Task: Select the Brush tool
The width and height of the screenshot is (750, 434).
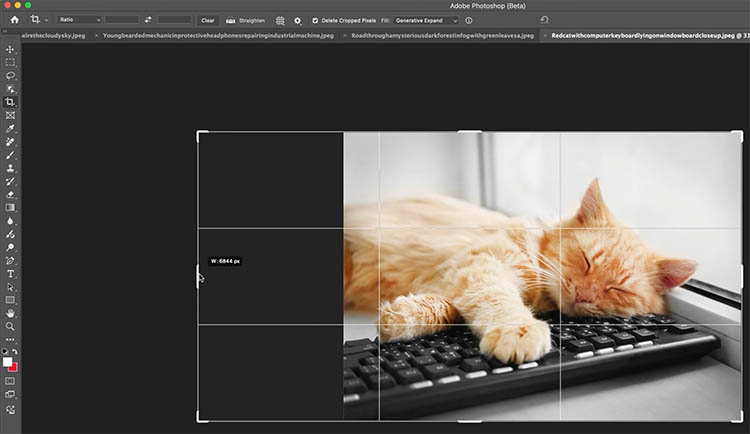Action: [10, 155]
